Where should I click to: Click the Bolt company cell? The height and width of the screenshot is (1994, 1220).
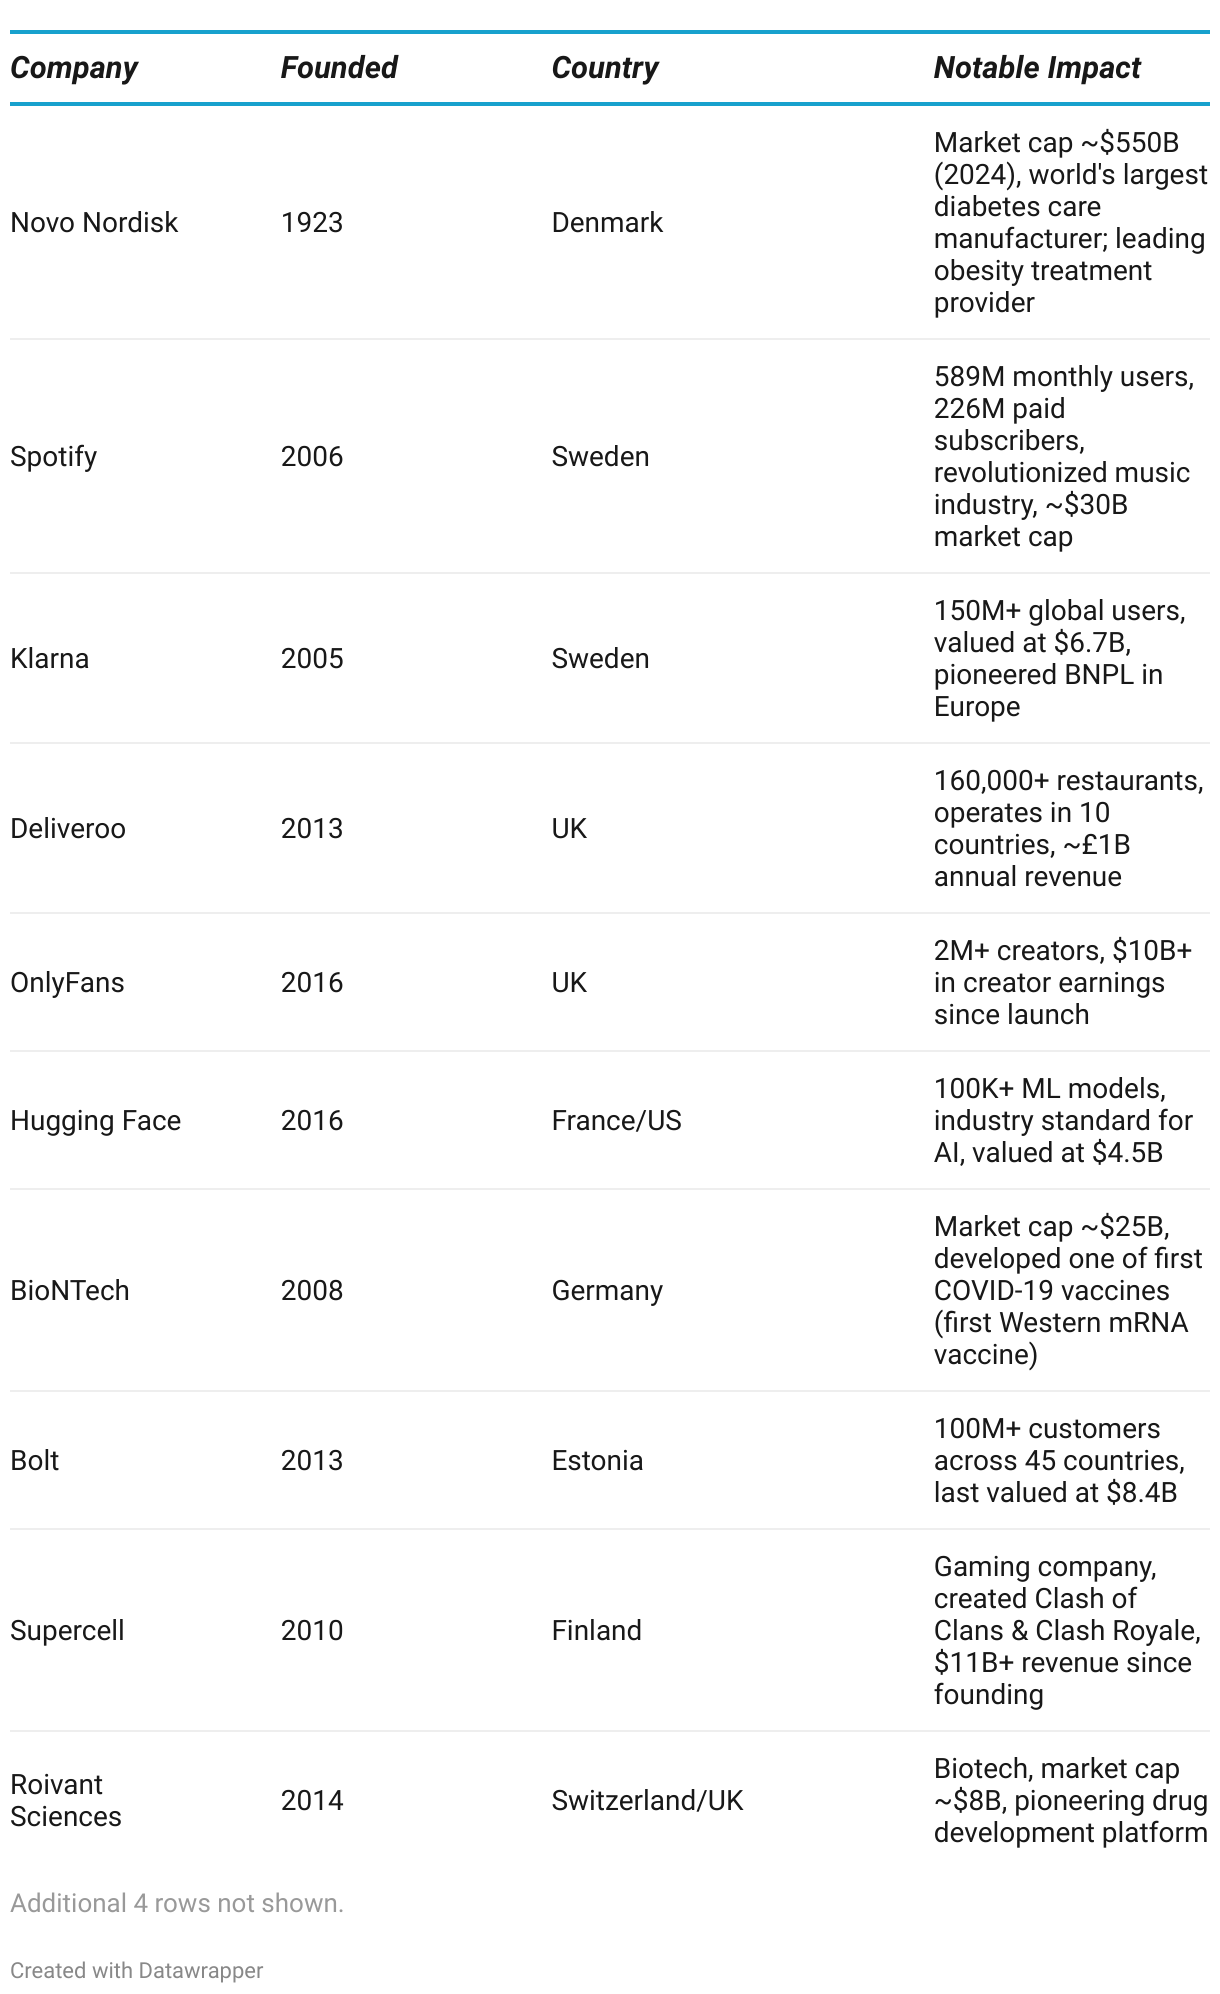point(35,1460)
